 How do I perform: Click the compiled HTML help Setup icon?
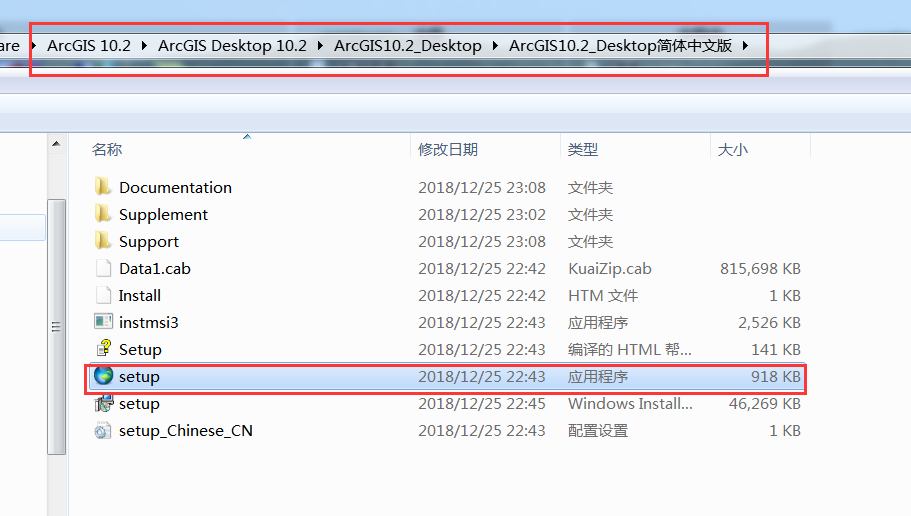103,349
